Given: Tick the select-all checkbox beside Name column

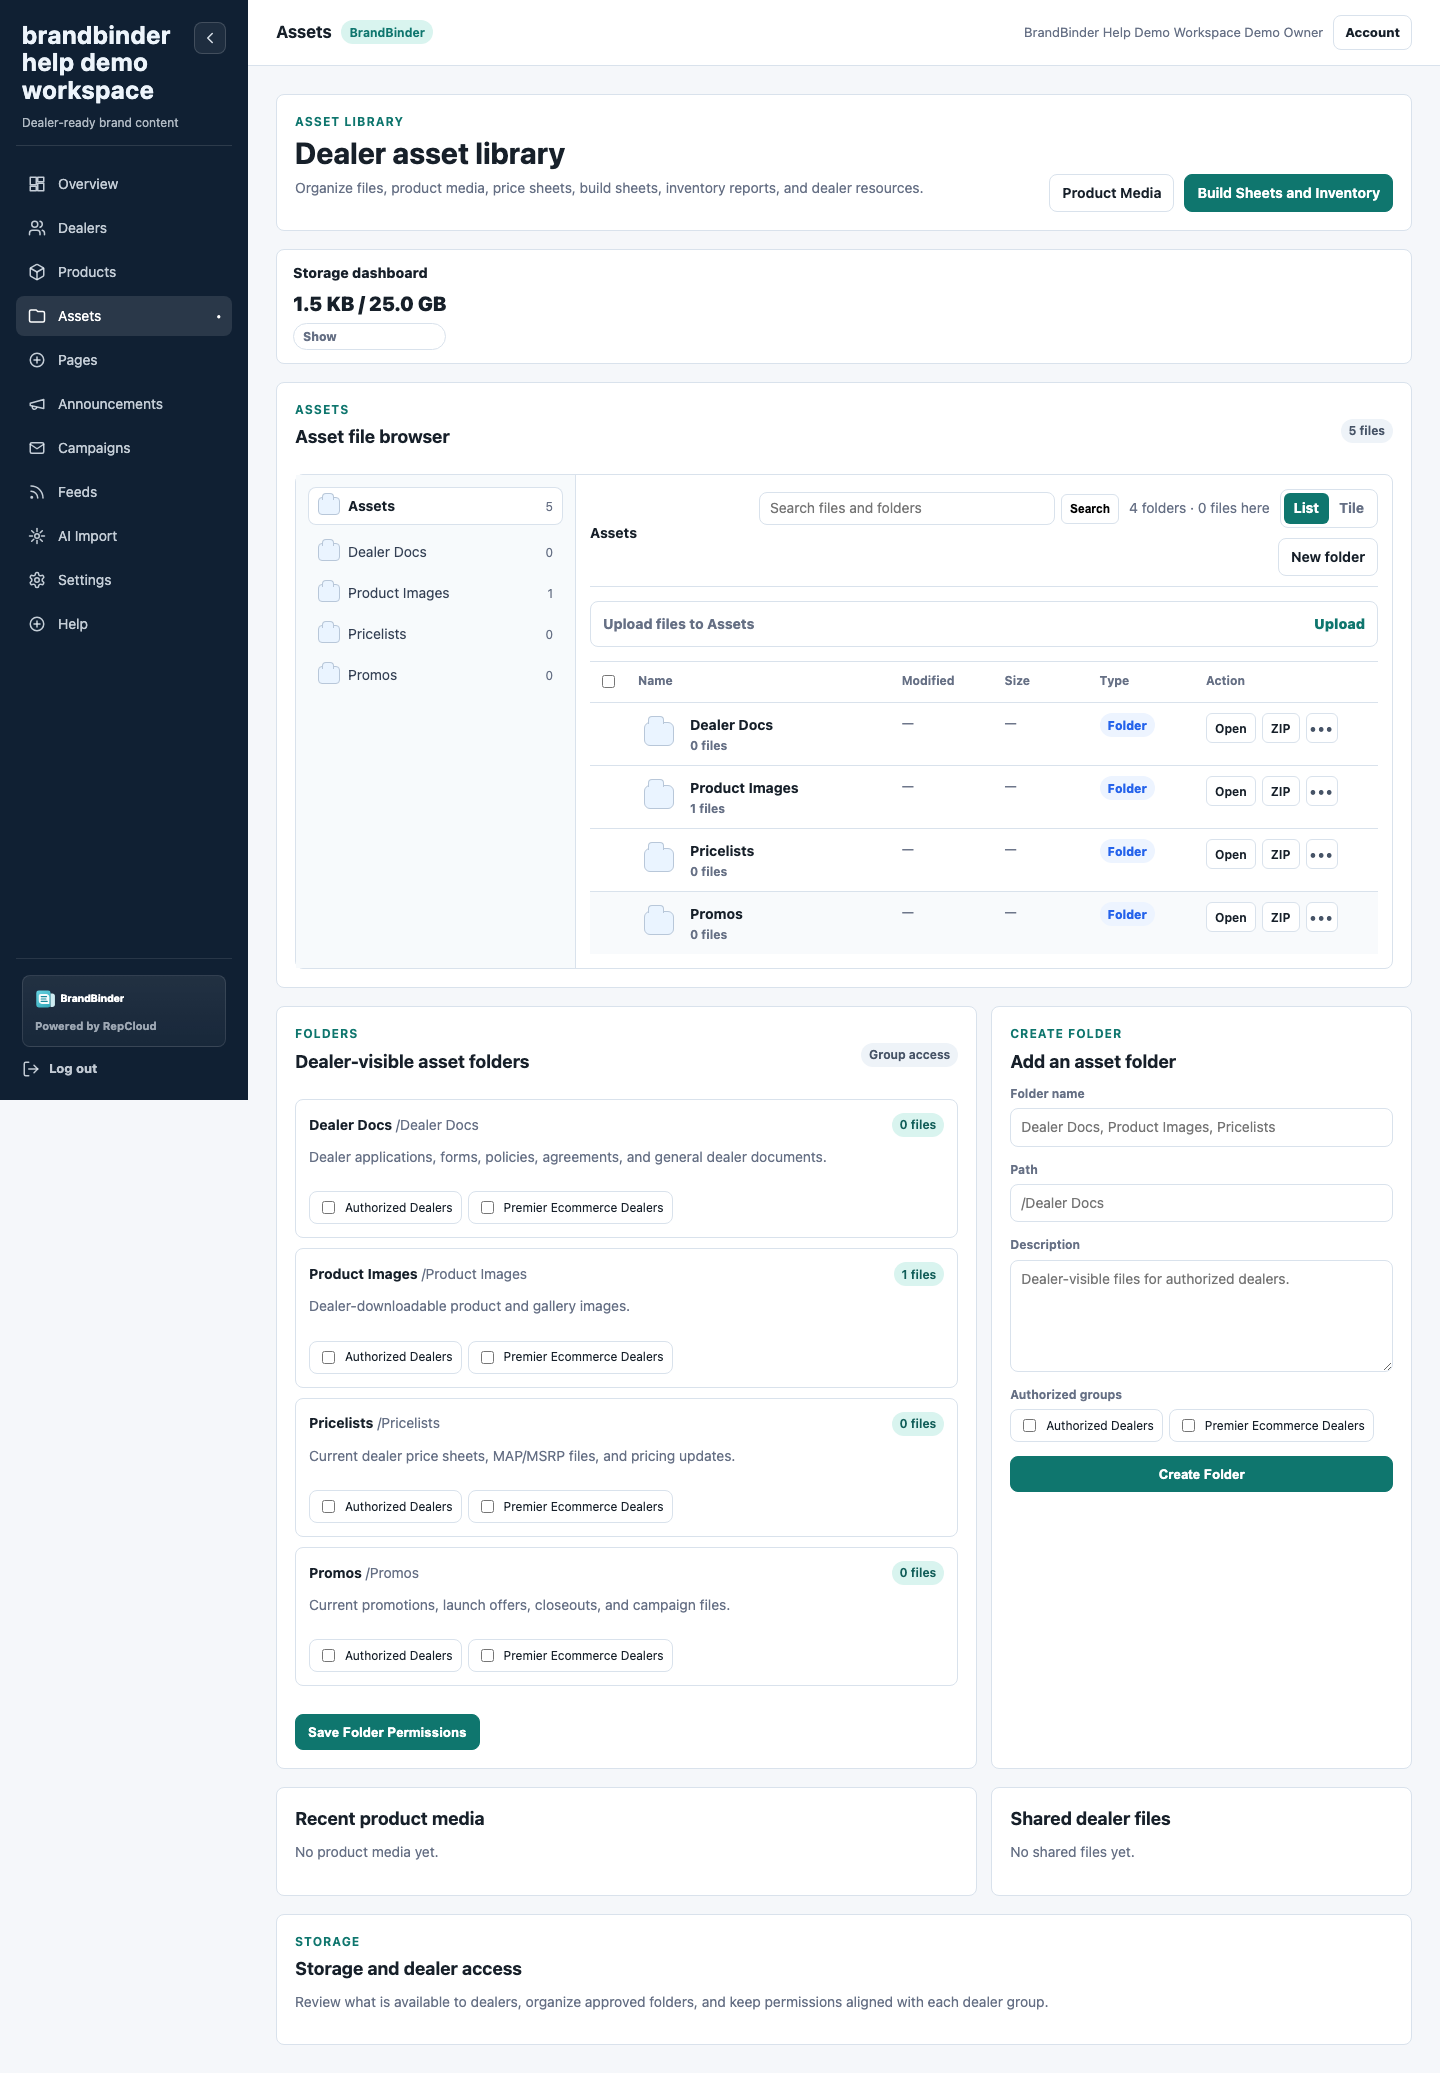Looking at the screenshot, I should coord(608,681).
